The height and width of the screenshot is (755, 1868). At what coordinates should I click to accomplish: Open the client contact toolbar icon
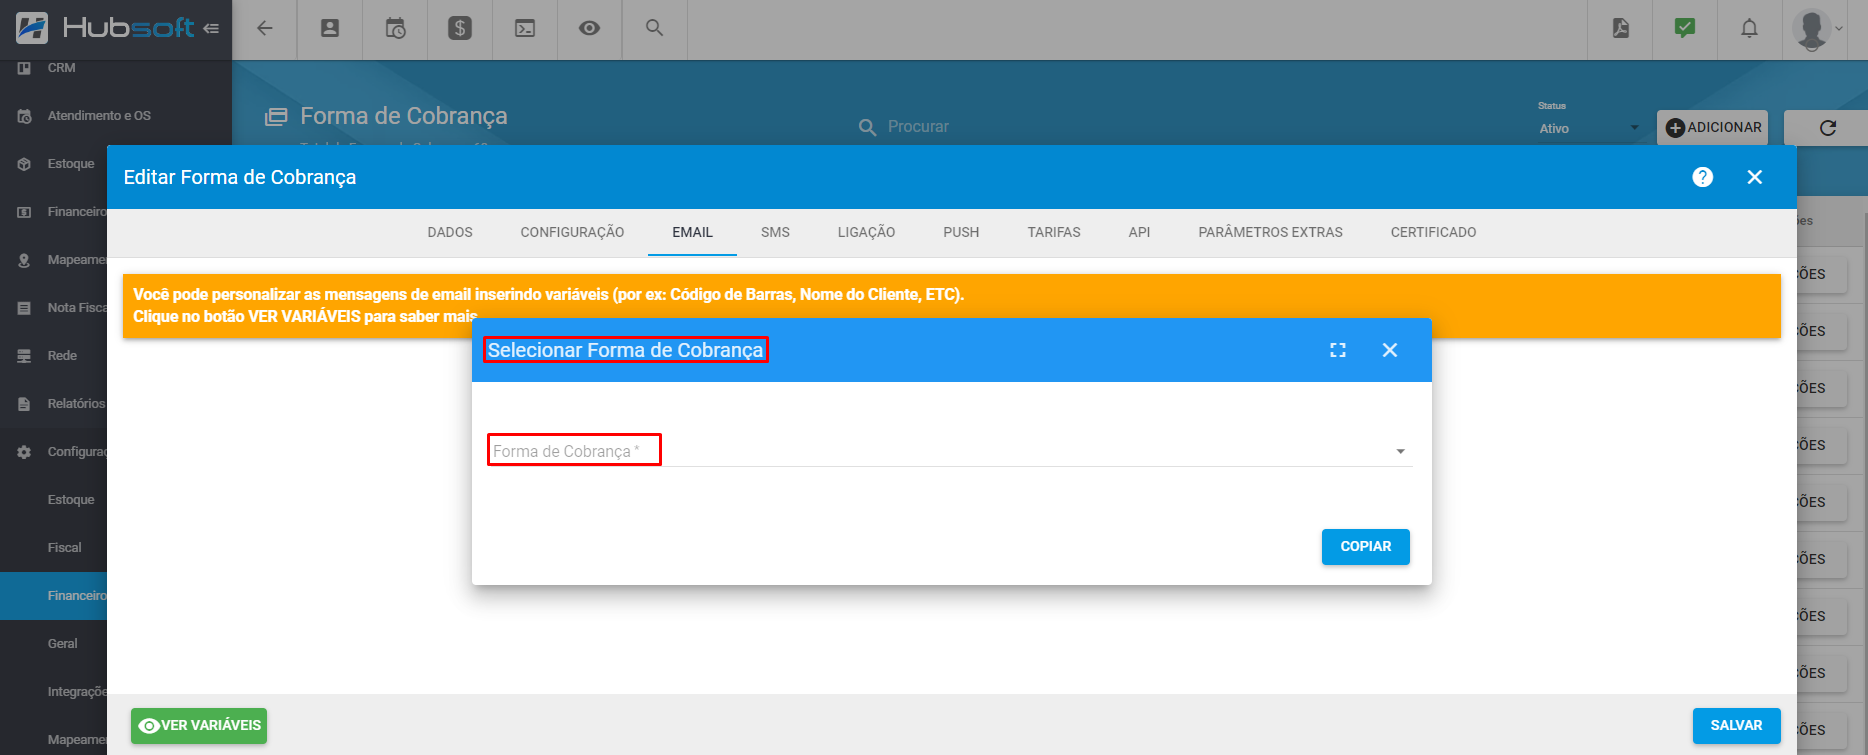(330, 28)
